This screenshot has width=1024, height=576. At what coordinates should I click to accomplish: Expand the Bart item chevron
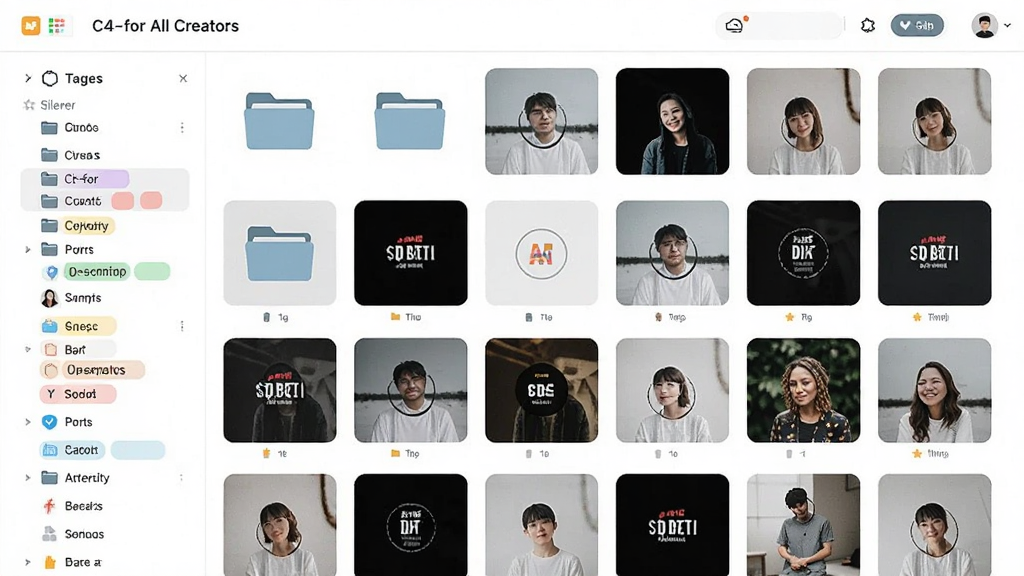coord(27,349)
